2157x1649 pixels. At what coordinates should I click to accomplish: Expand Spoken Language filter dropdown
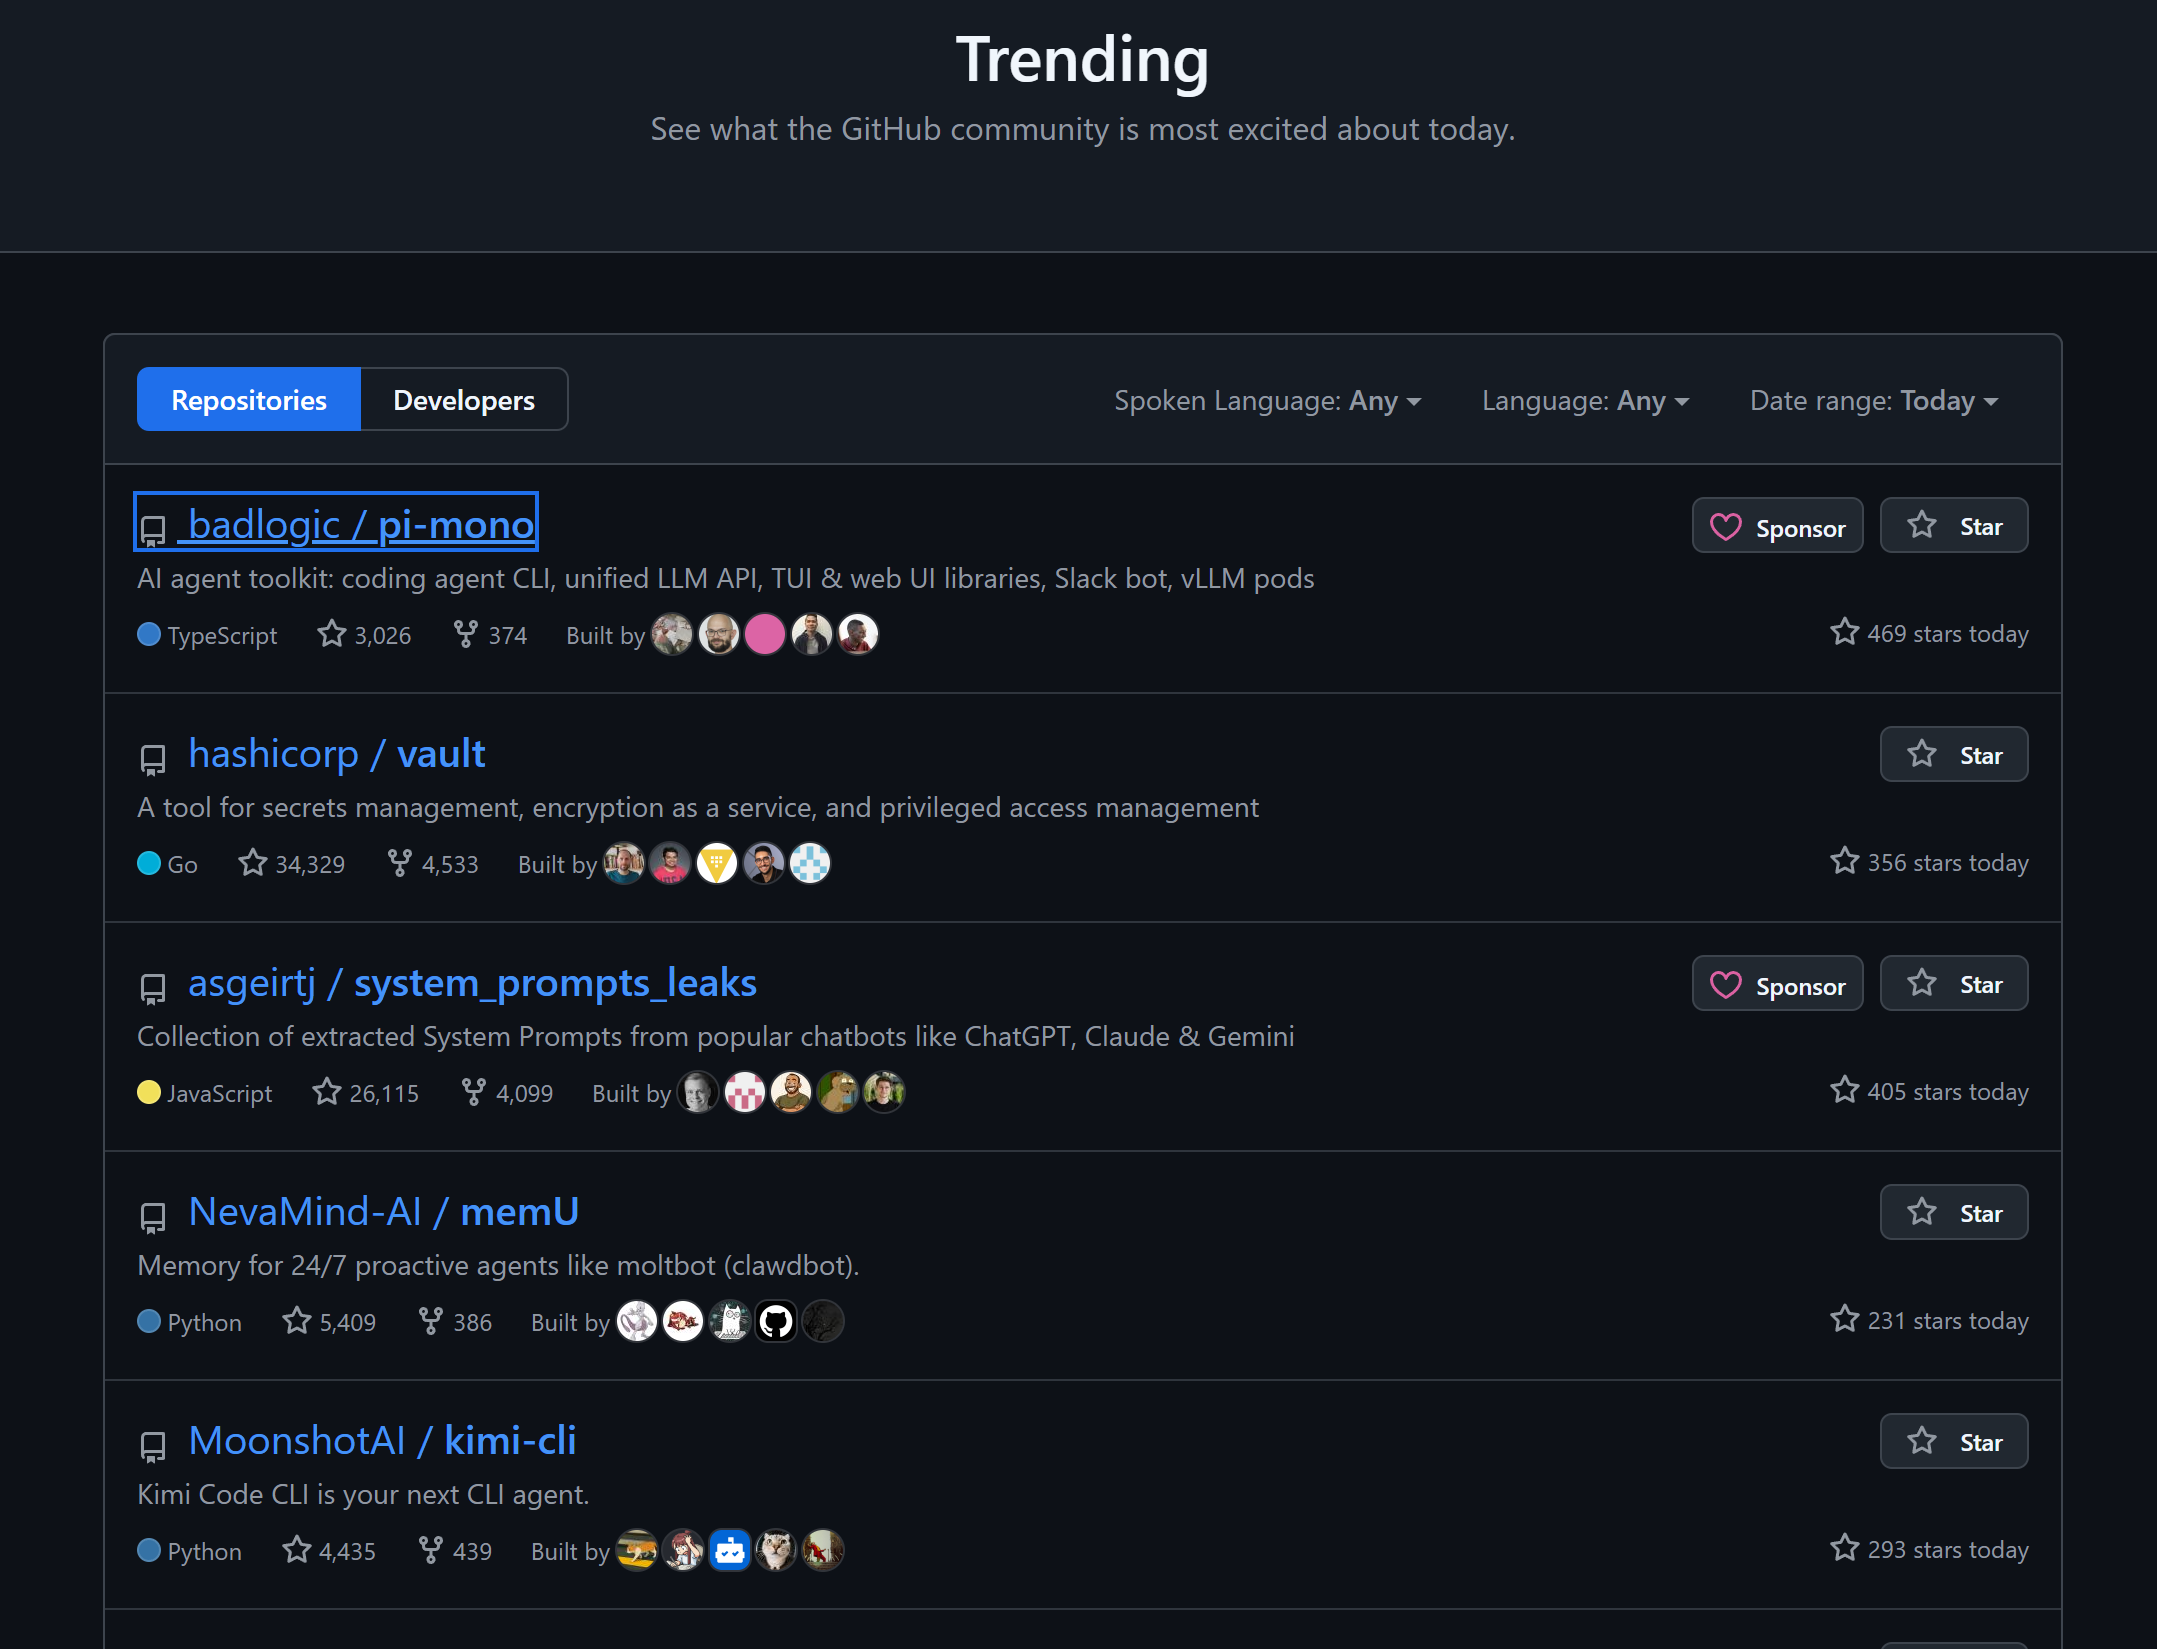point(1267,401)
